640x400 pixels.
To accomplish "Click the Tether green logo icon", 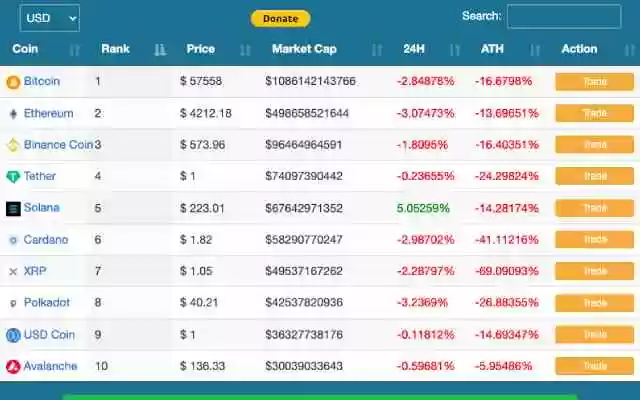I will tap(13, 177).
